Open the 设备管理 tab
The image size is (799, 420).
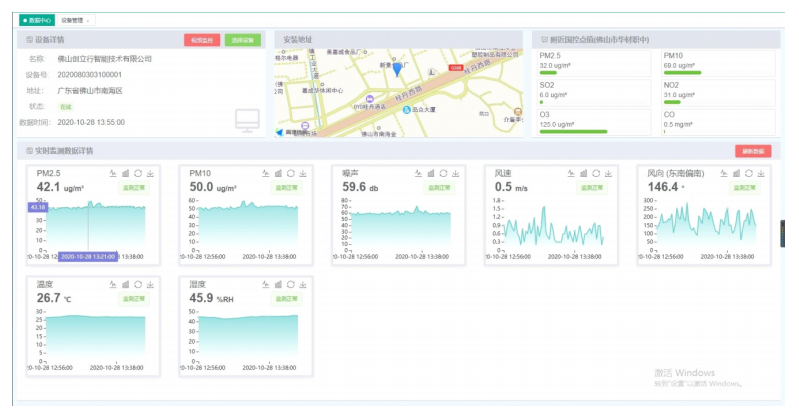[x=72, y=20]
